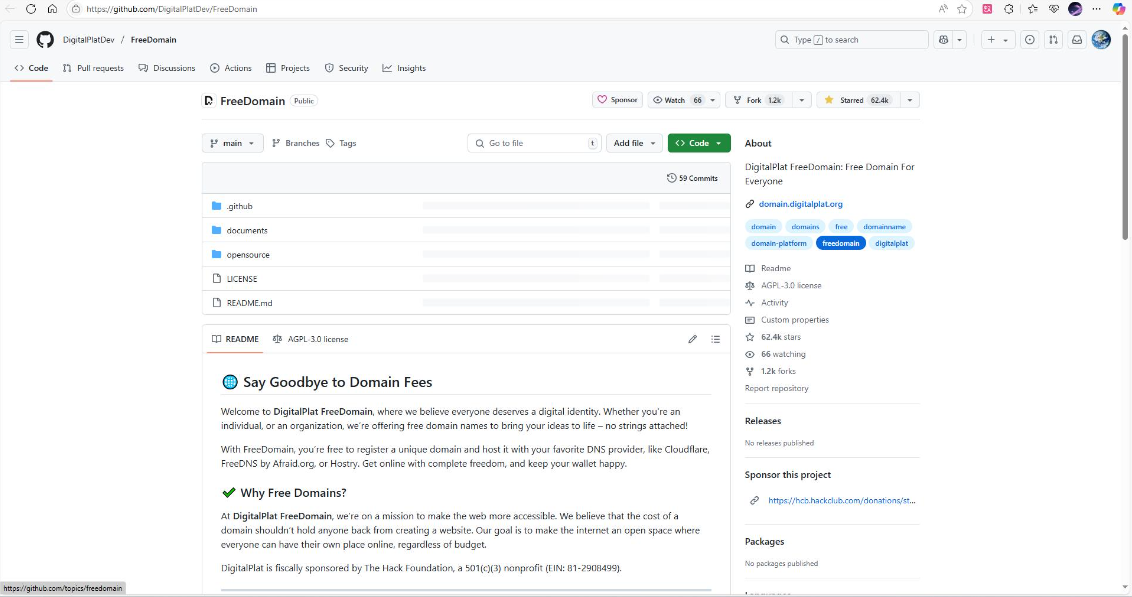1132x597 pixels.
Task: Open domain.digitalplat.org link
Action: click(801, 204)
